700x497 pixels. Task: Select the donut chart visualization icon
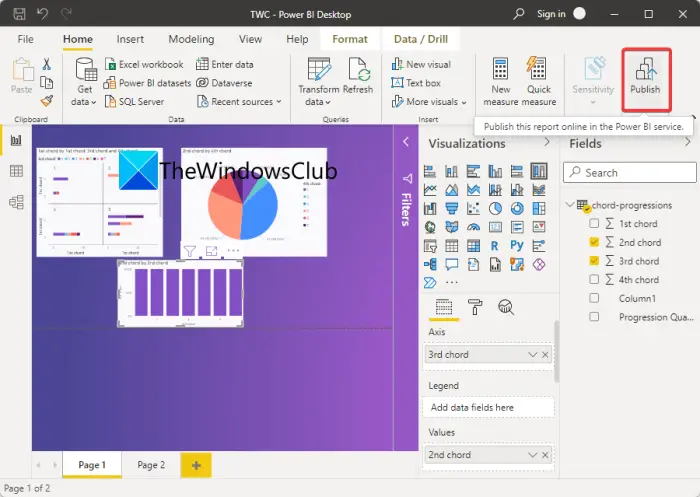click(x=517, y=209)
